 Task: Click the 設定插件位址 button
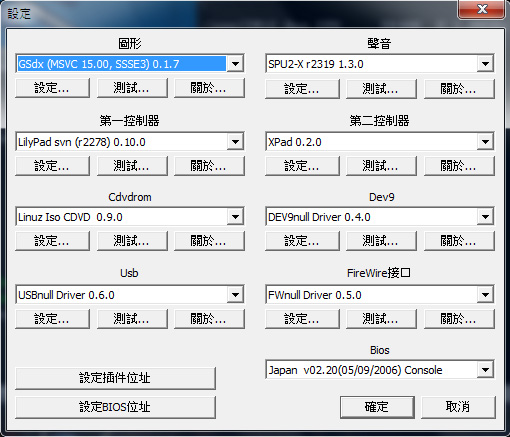pyautogui.click(x=115, y=378)
